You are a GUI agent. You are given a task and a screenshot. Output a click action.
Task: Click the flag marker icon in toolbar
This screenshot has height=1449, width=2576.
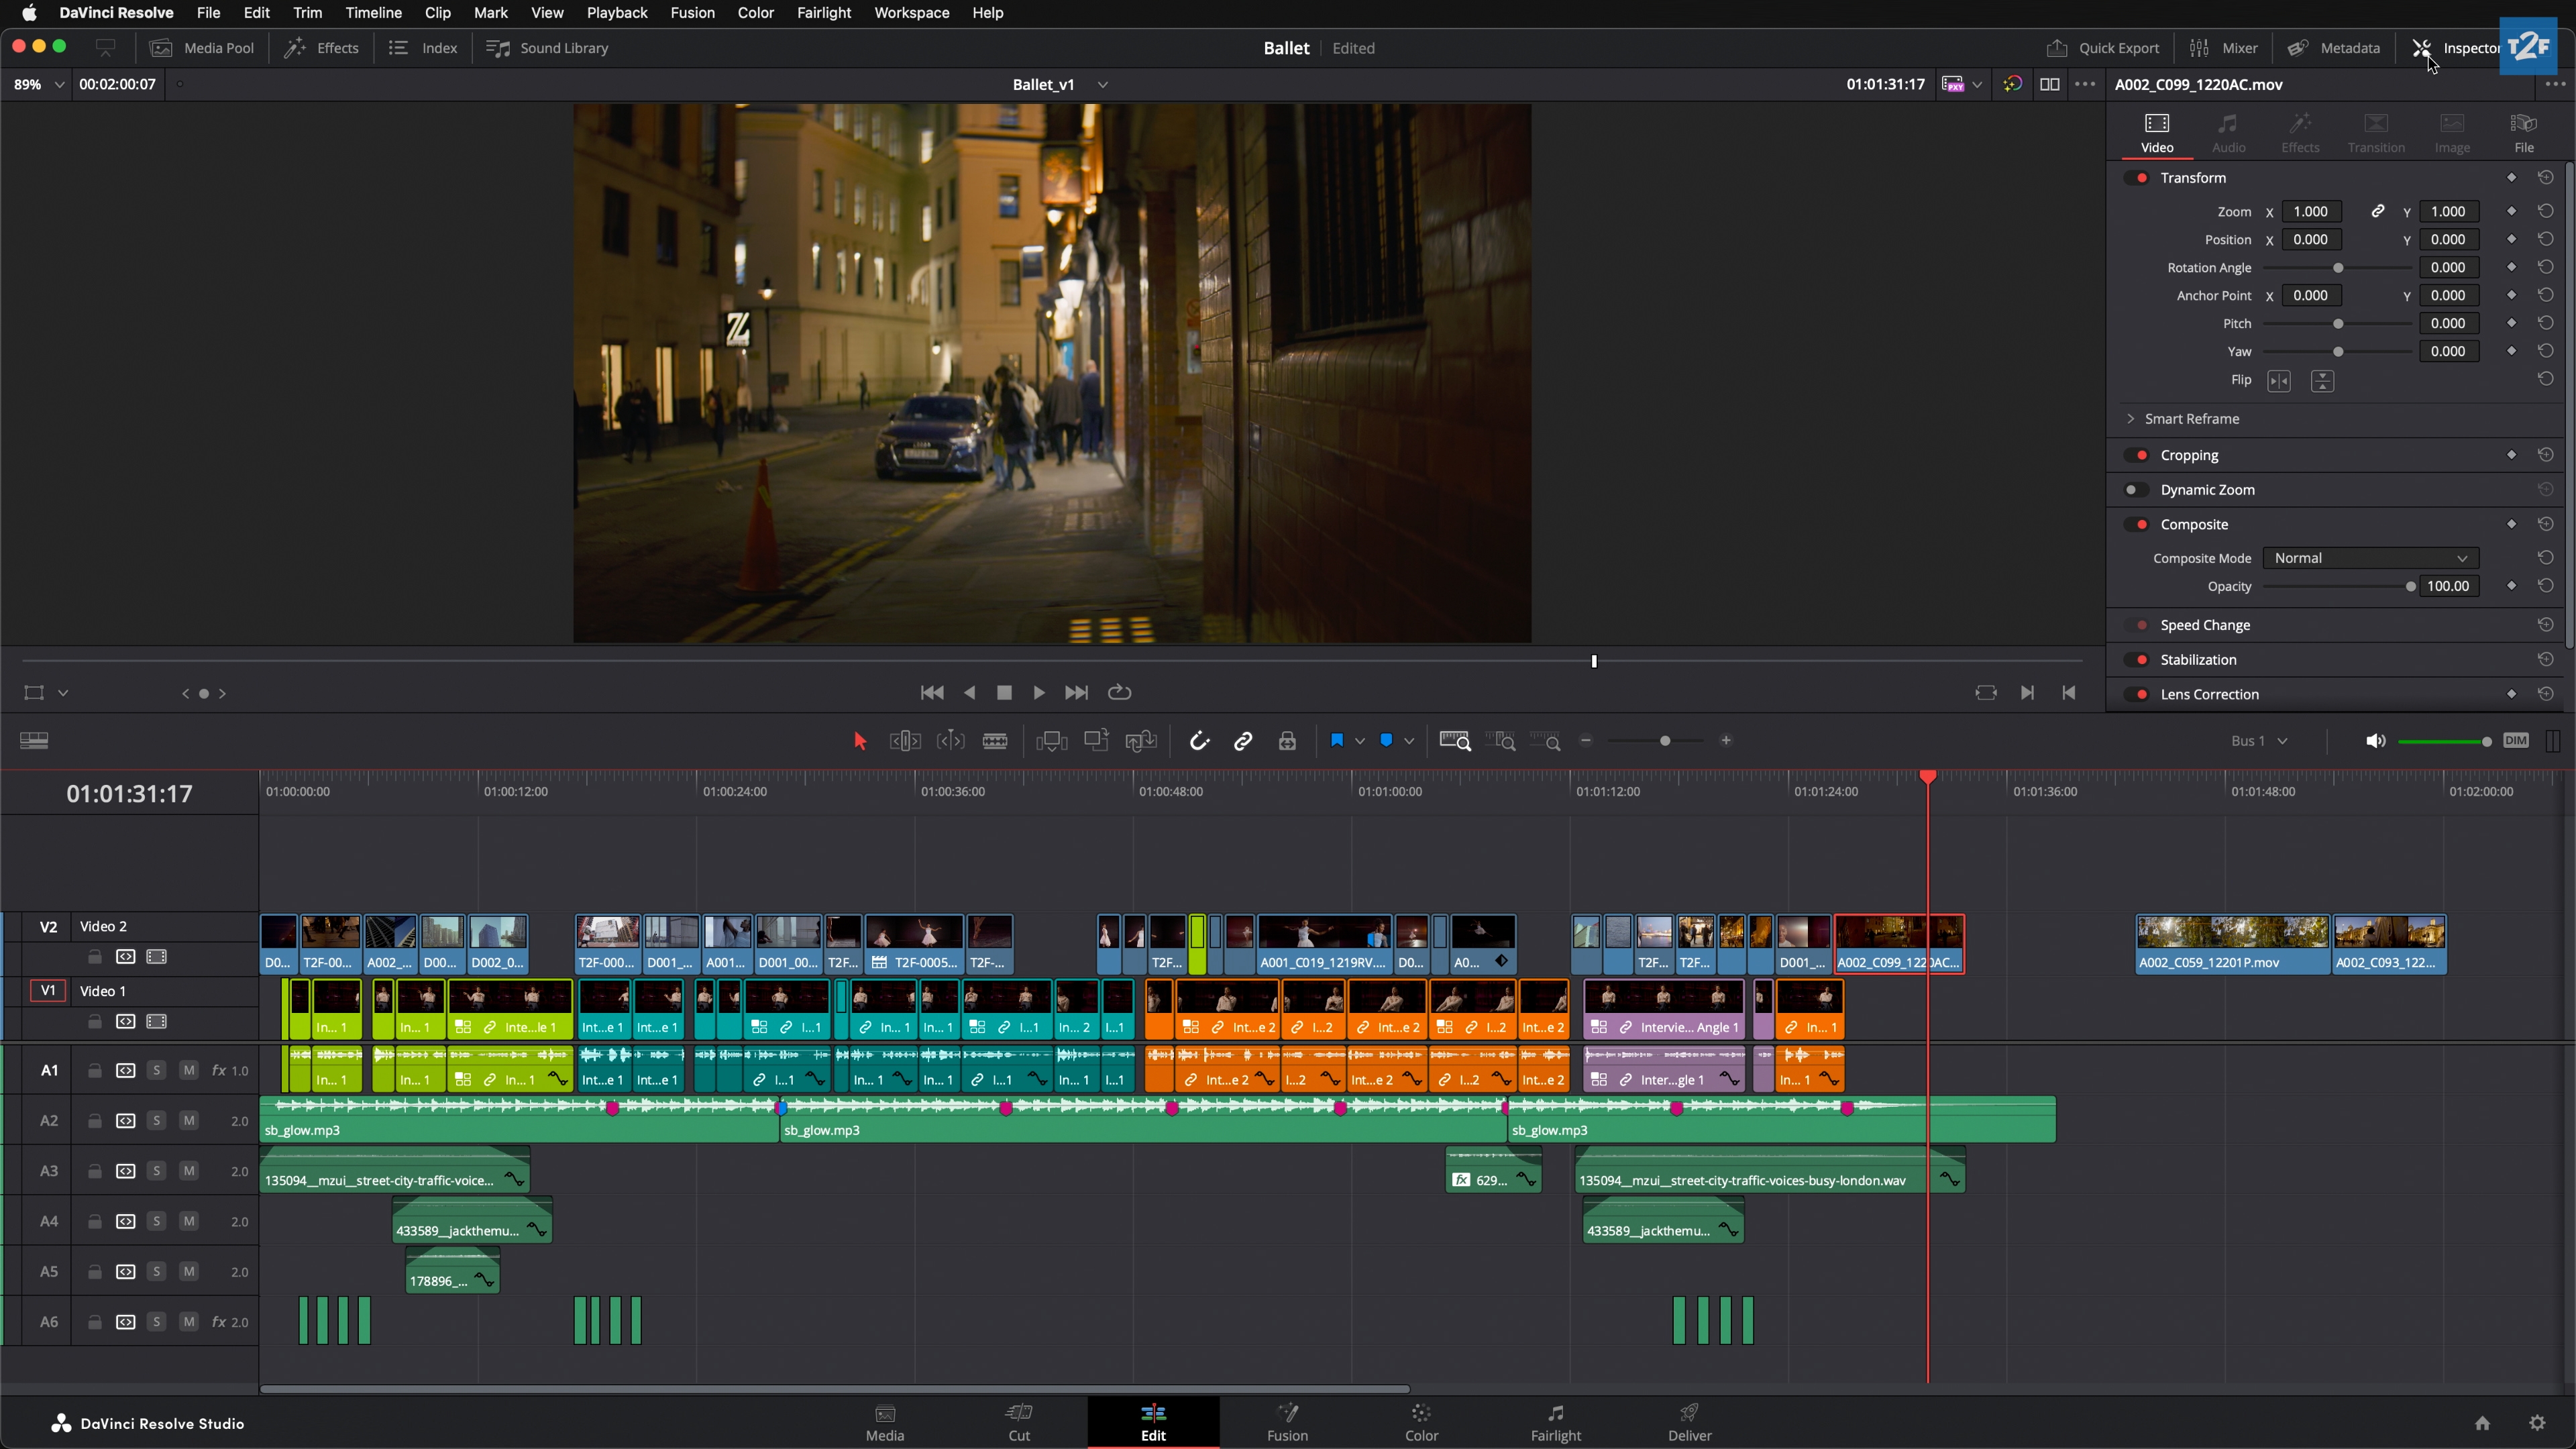tap(1337, 741)
